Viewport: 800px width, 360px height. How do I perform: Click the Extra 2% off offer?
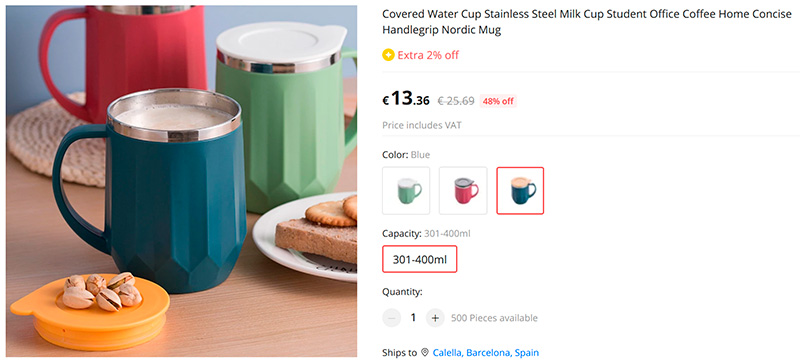[428, 55]
